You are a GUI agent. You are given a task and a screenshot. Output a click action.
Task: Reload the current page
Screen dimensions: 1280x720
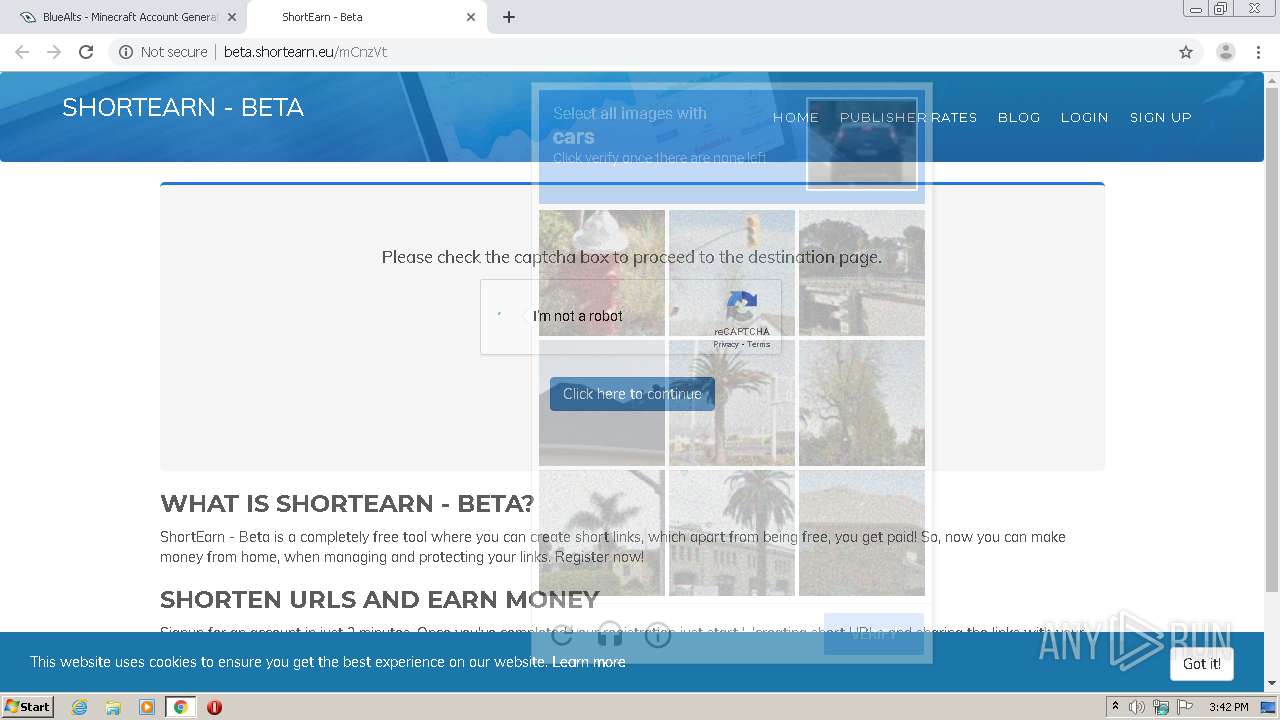click(86, 52)
